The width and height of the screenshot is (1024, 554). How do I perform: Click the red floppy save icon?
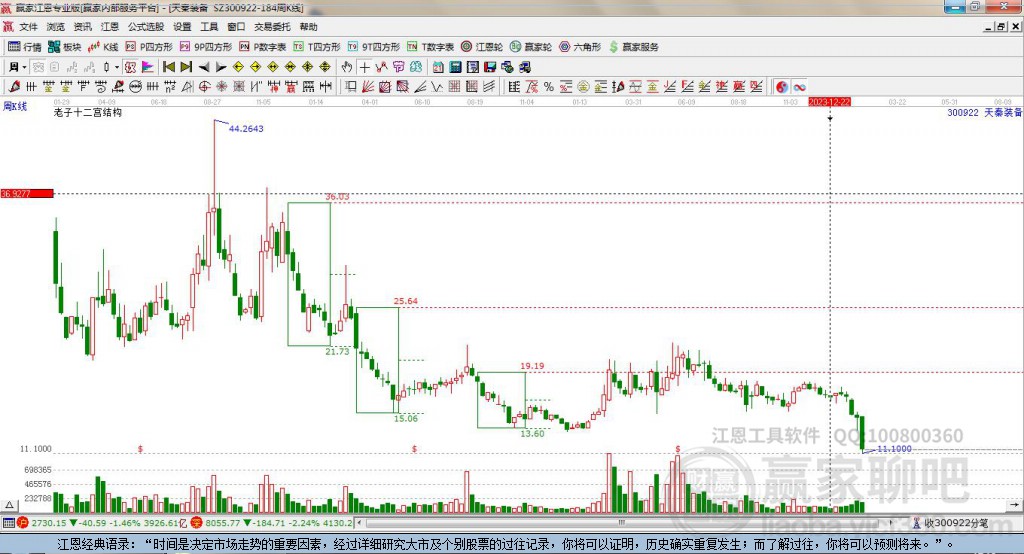(x=490, y=67)
